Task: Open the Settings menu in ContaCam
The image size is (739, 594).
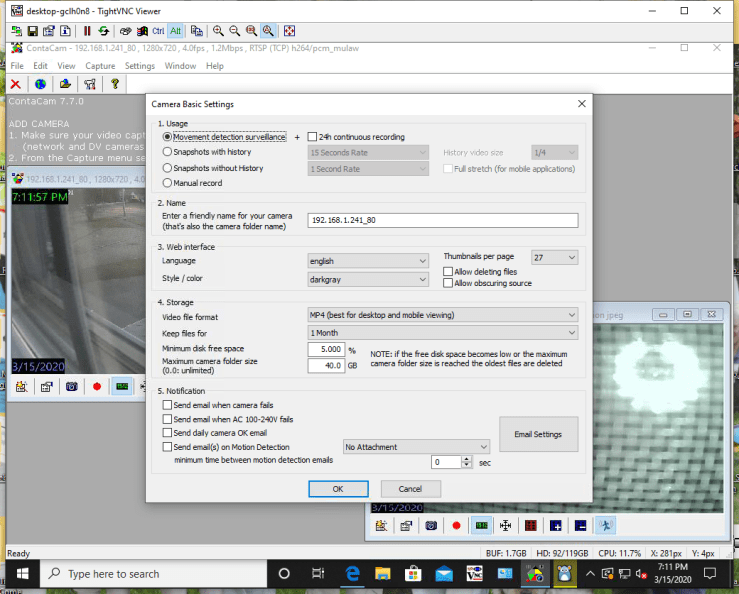Action: tap(139, 66)
